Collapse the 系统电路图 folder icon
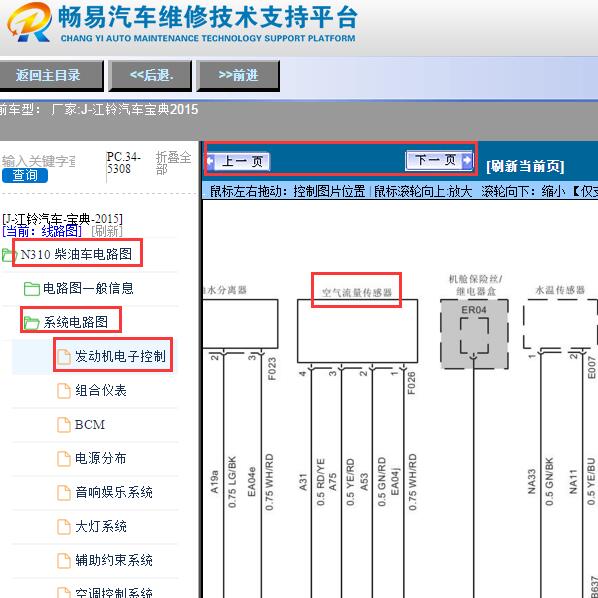Image resolution: width=598 pixels, height=598 pixels. click(x=32, y=323)
